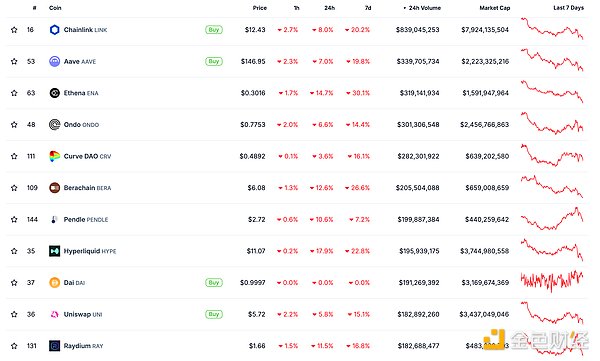600x361 pixels.
Task: Open Hyperliquid's 7-day sparkline chart
Action: [x=552, y=250]
